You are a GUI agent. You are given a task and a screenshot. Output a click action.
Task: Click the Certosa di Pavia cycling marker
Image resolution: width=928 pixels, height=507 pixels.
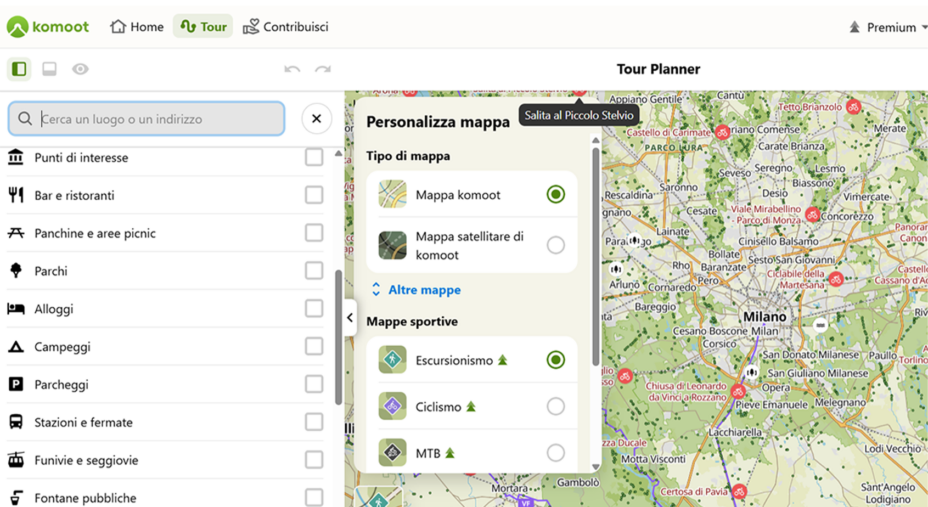point(739,491)
